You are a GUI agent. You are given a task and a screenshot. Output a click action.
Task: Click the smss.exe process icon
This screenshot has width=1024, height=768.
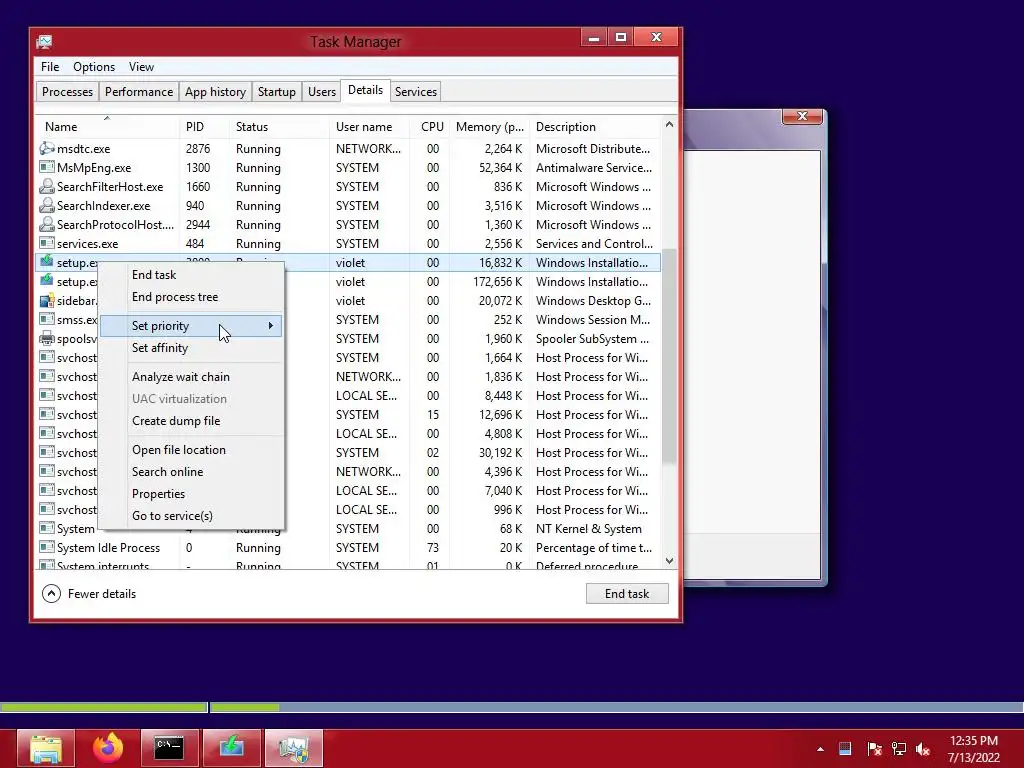click(46, 319)
